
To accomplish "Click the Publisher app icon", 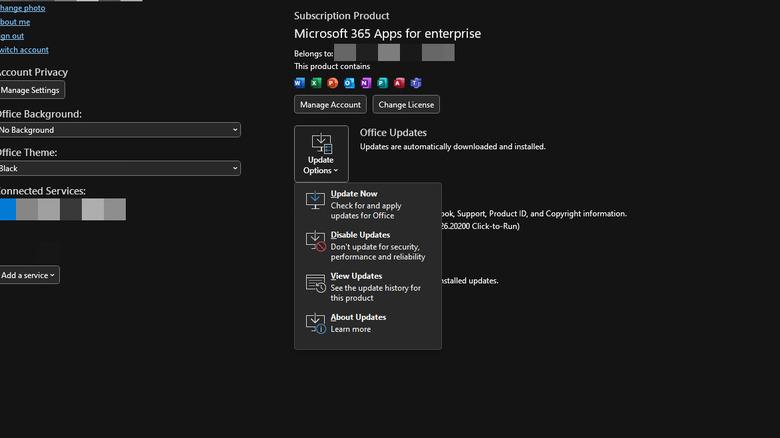I will 383,83.
